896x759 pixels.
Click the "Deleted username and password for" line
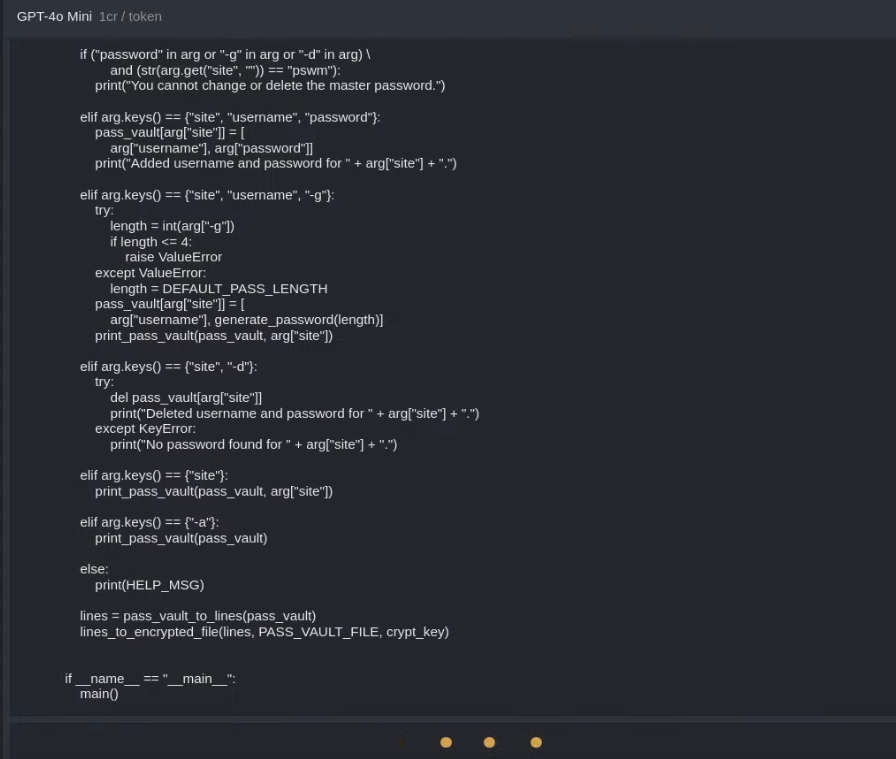click(294, 413)
